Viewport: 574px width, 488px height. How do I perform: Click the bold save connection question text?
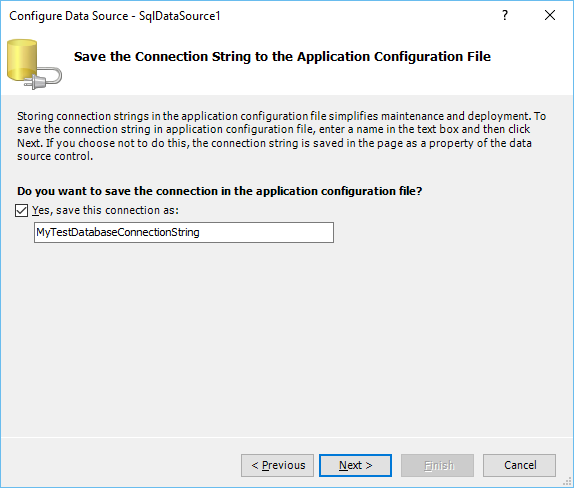(220, 191)
